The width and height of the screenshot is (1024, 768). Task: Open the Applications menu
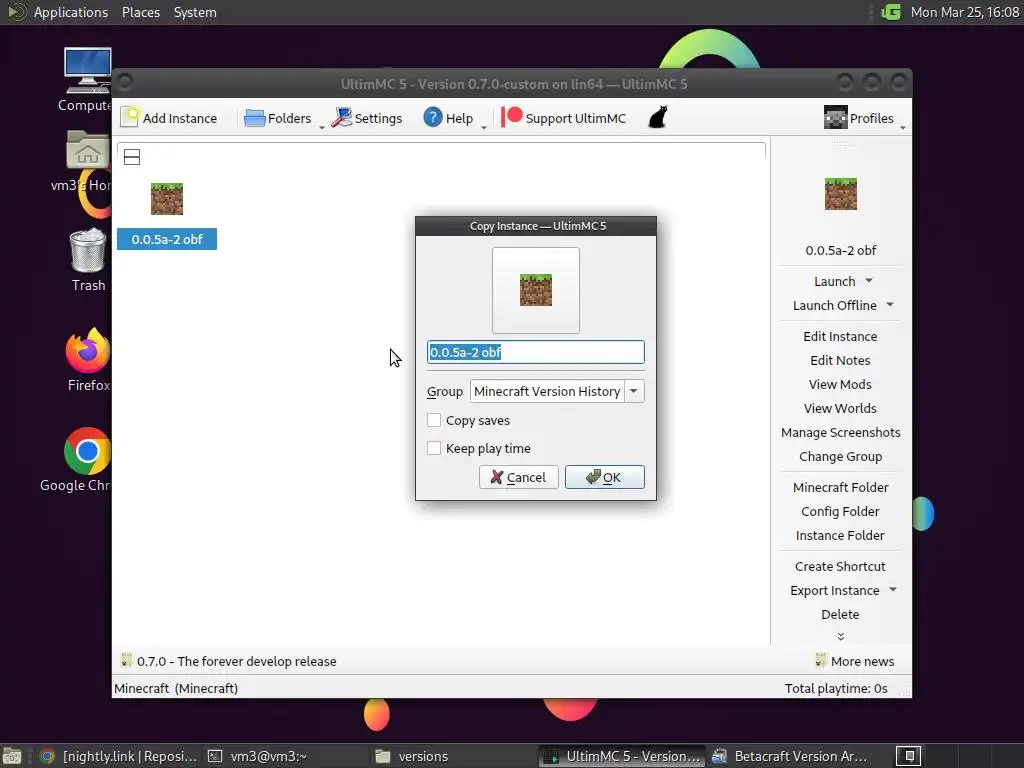point(71,12)
